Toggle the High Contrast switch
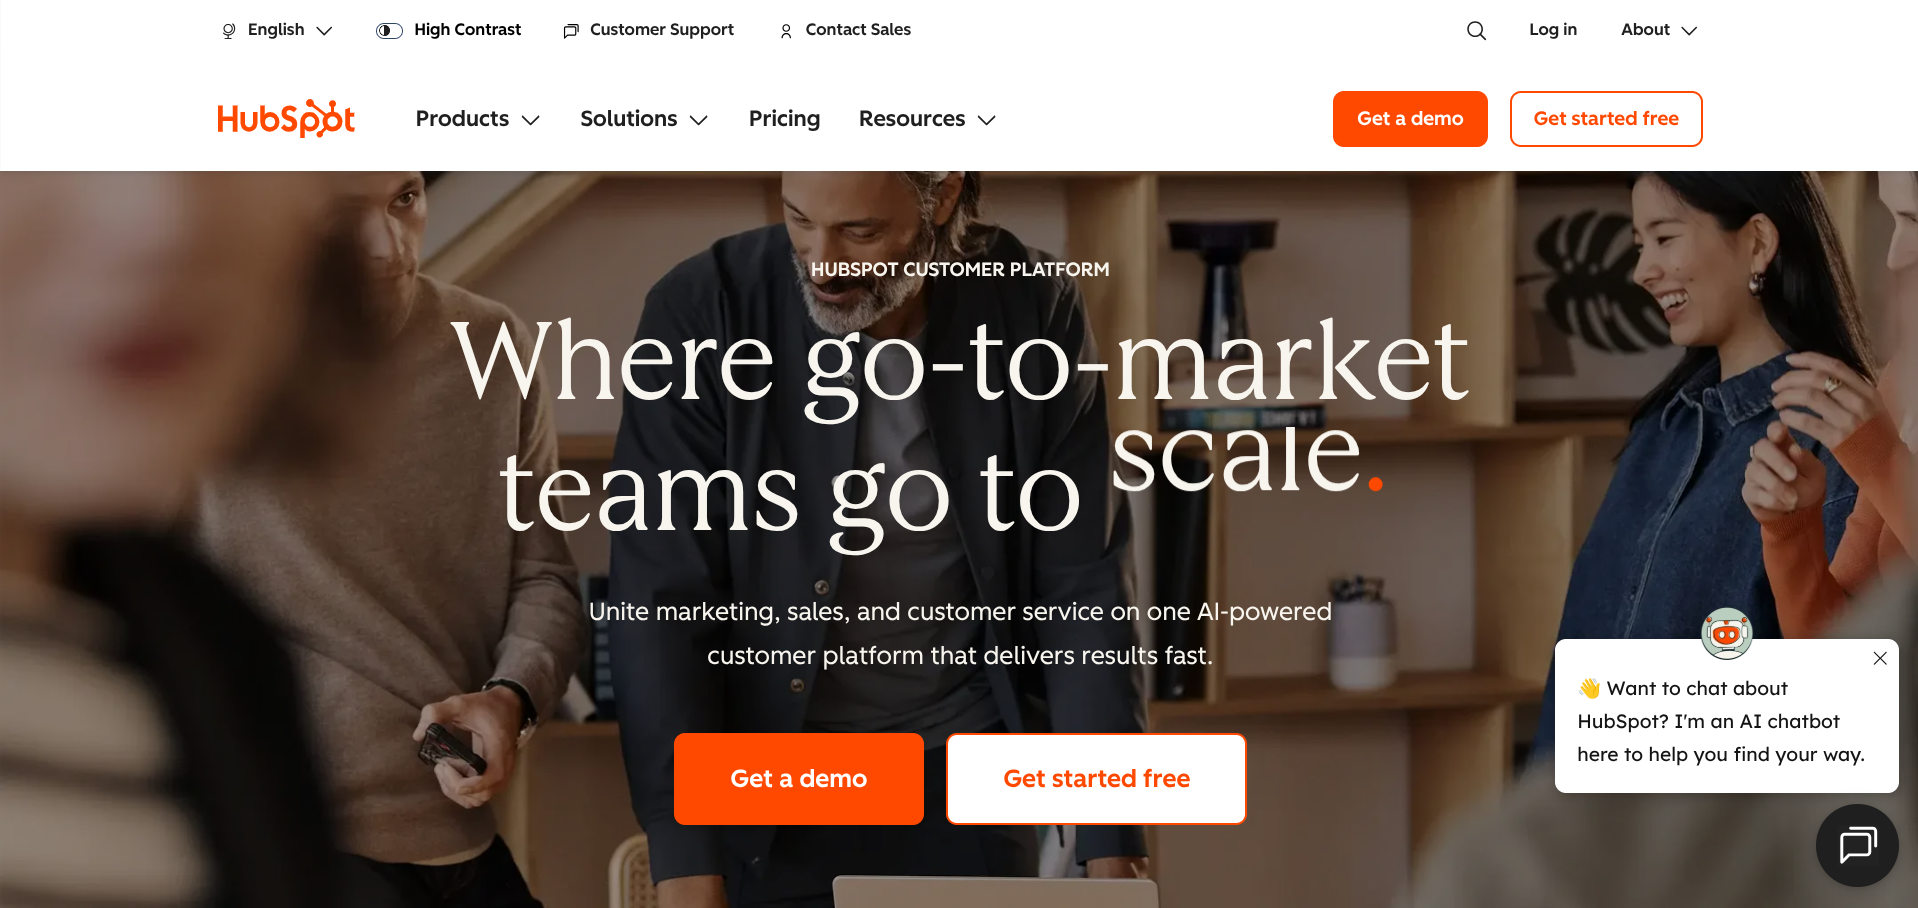 click(389, 31)
